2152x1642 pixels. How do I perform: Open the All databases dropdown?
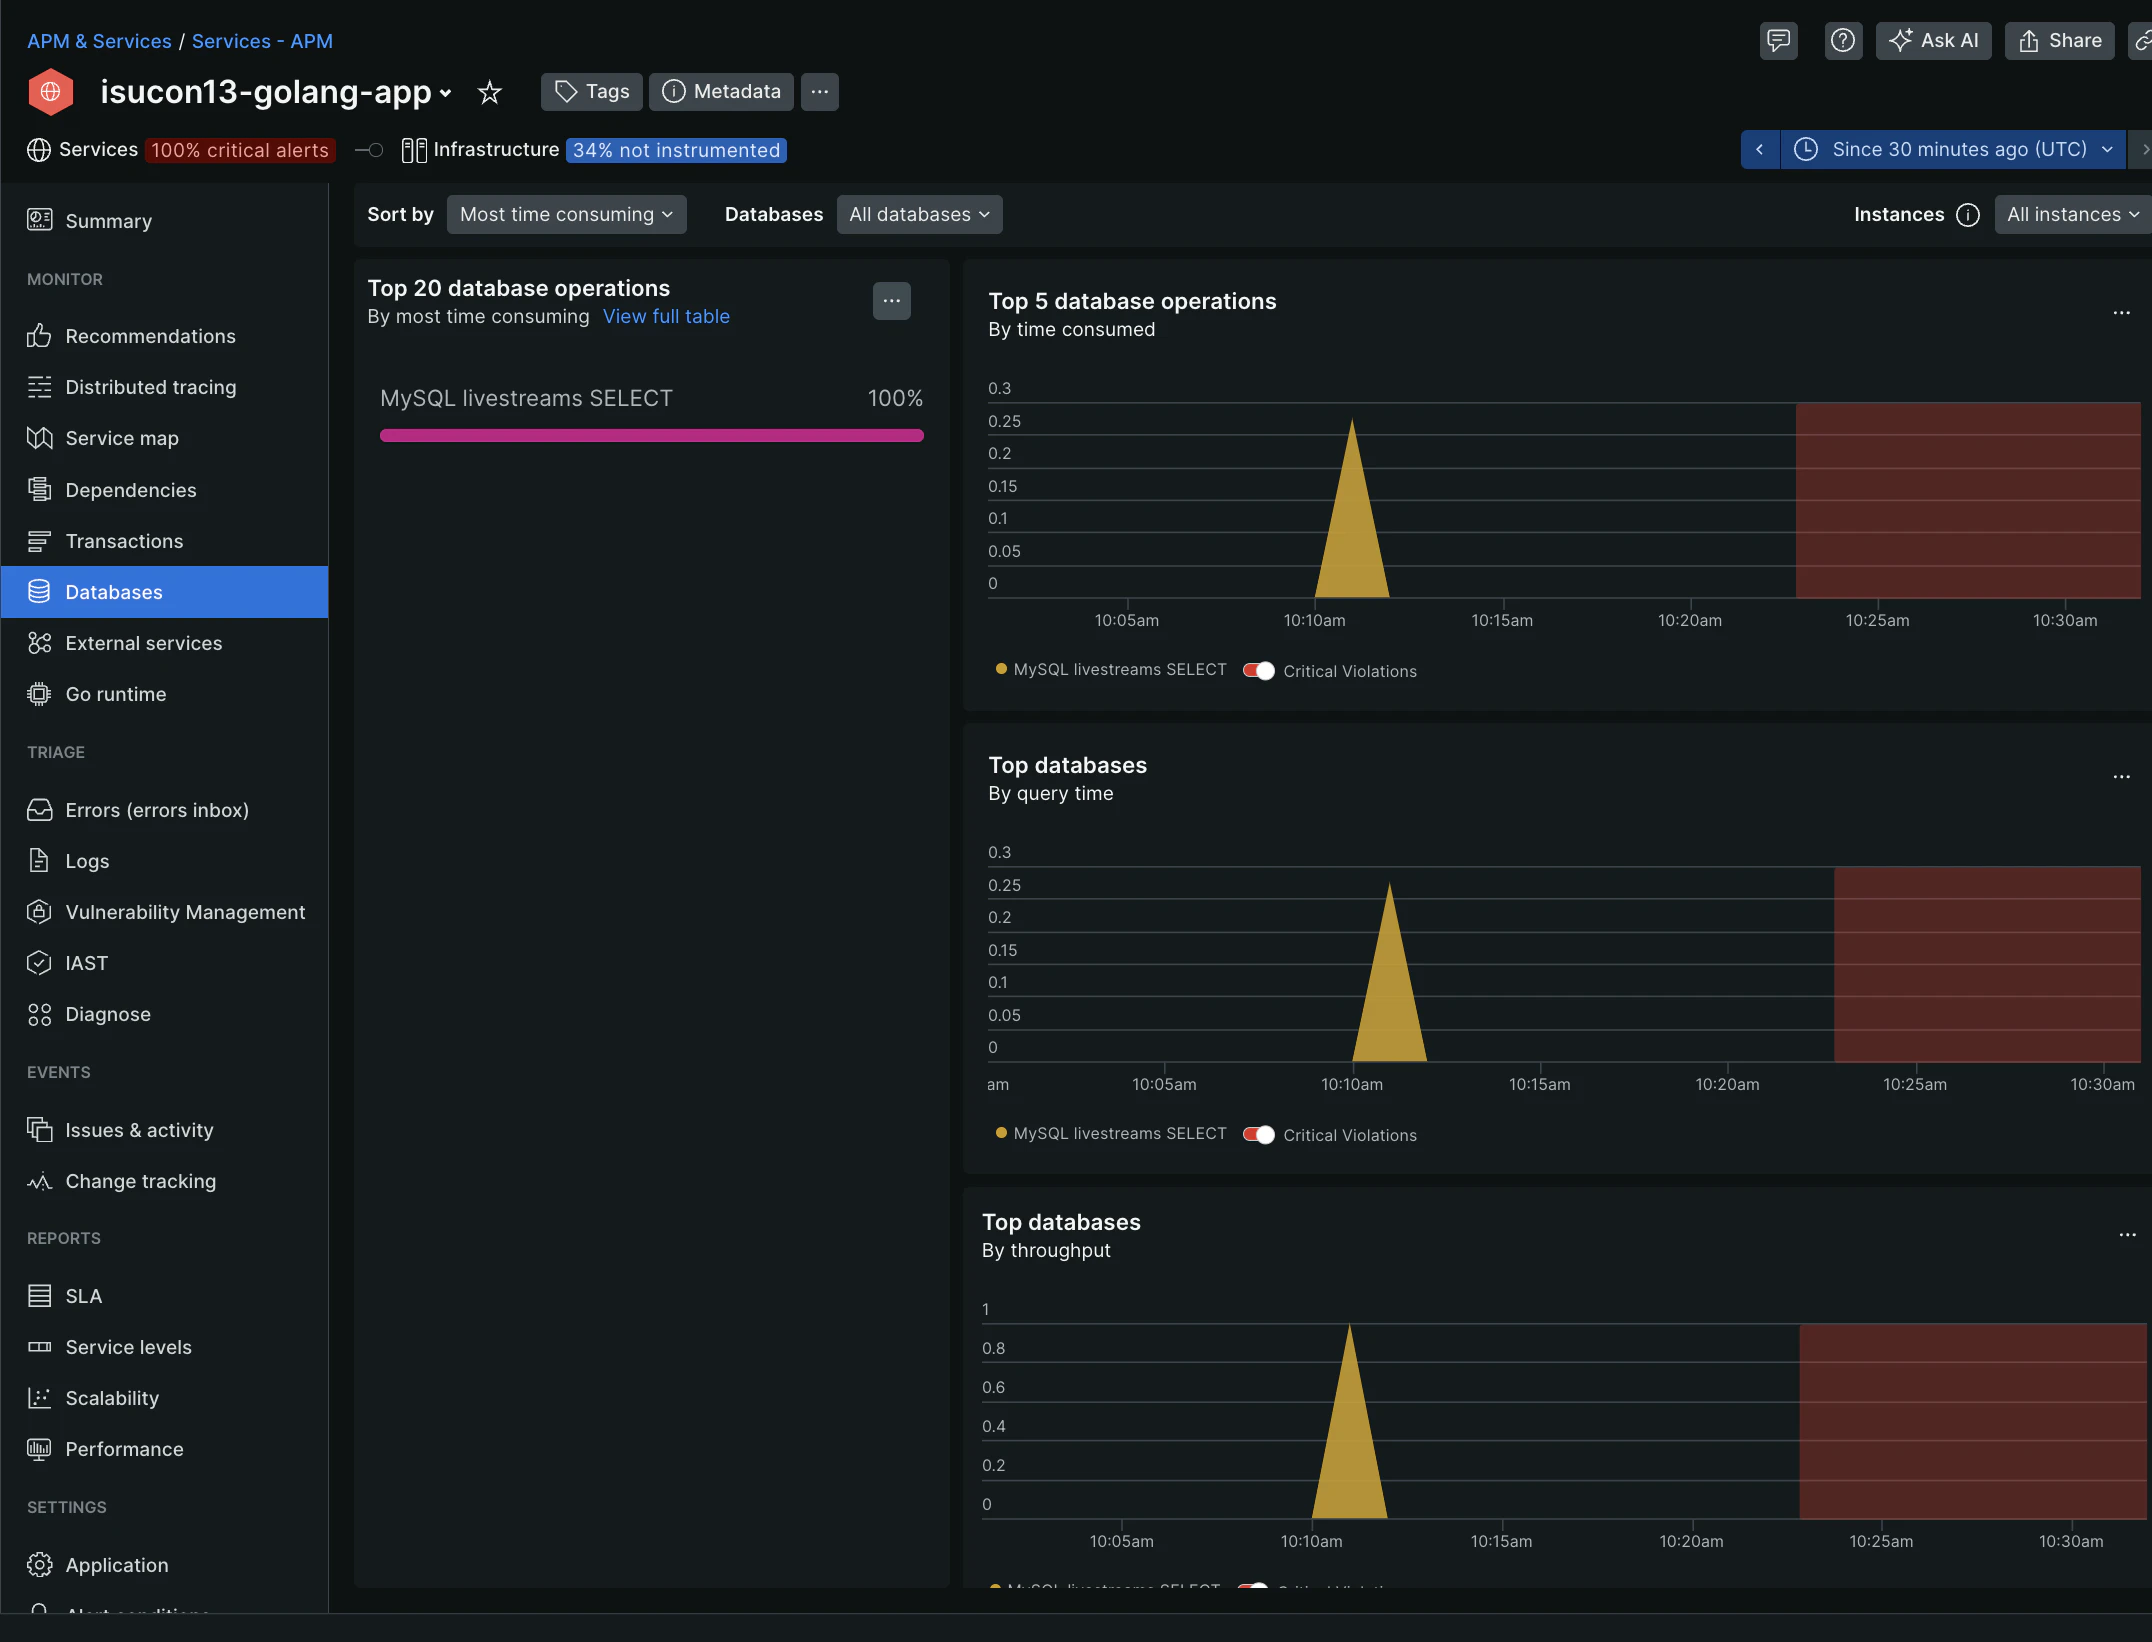tap(919, 214)
